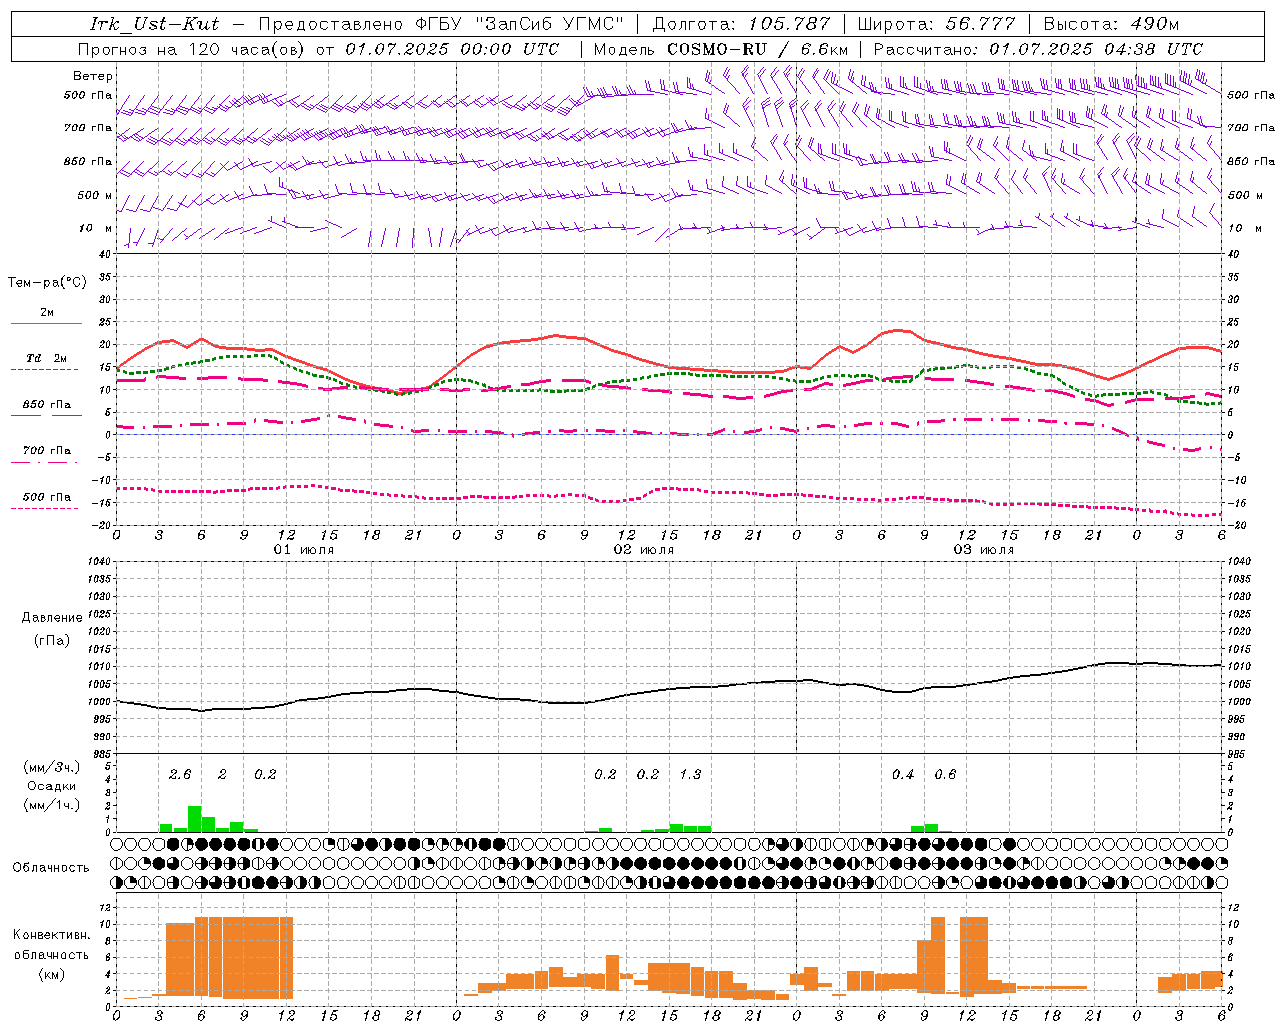Click the (мм/1ч.) units label
The width and height of the screenshot is (1280, 1024).
click(x=52, y=805)
